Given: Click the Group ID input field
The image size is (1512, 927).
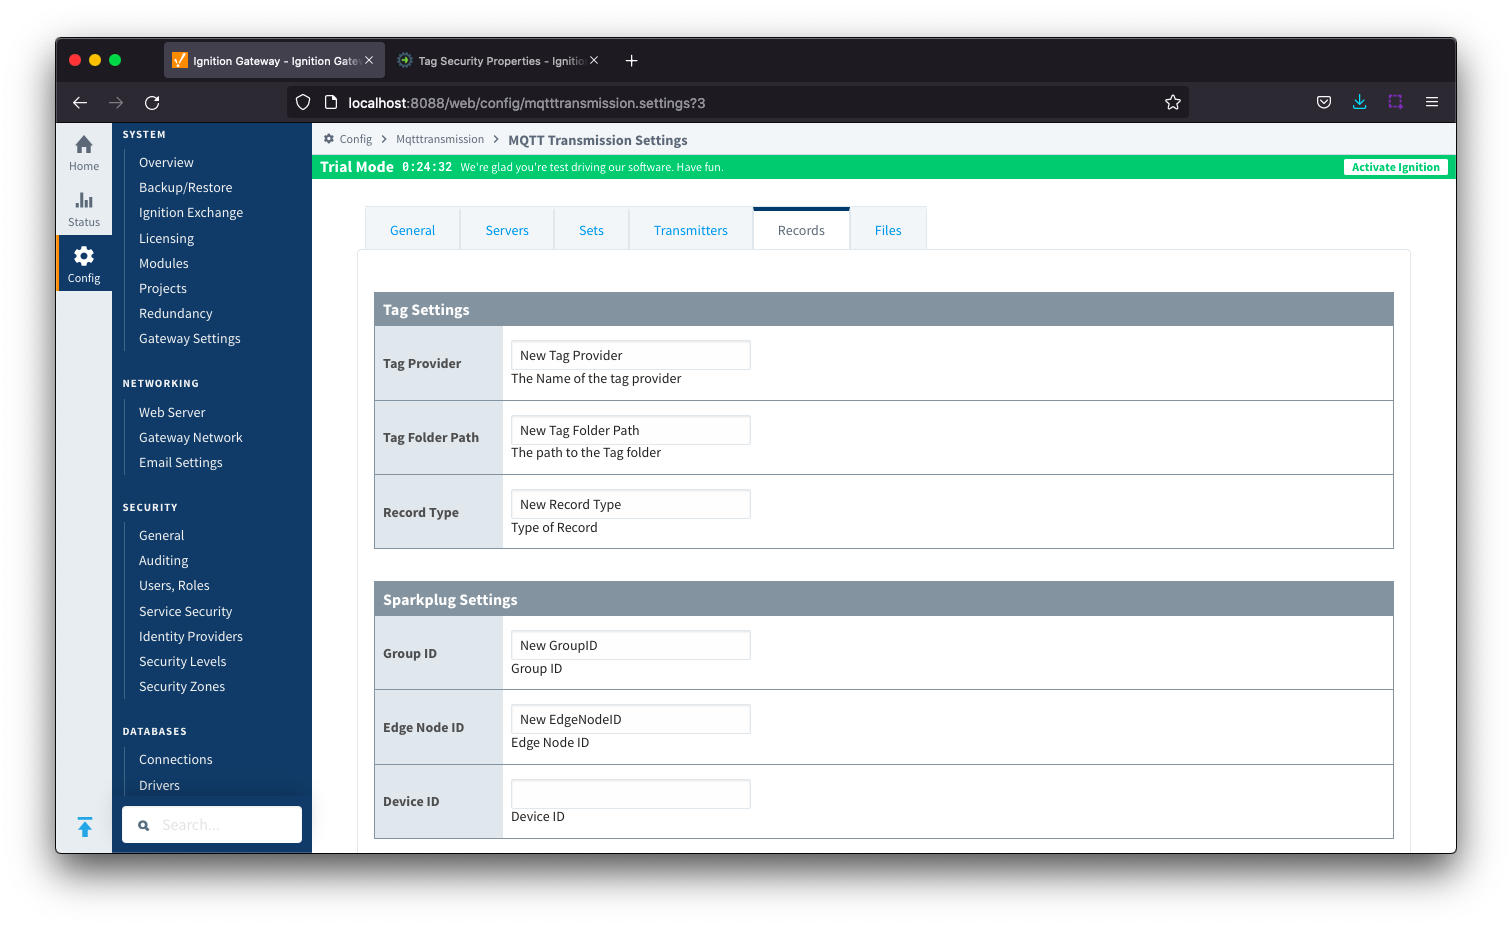Looking at the screenshot, I should click(x=630, y=645).
